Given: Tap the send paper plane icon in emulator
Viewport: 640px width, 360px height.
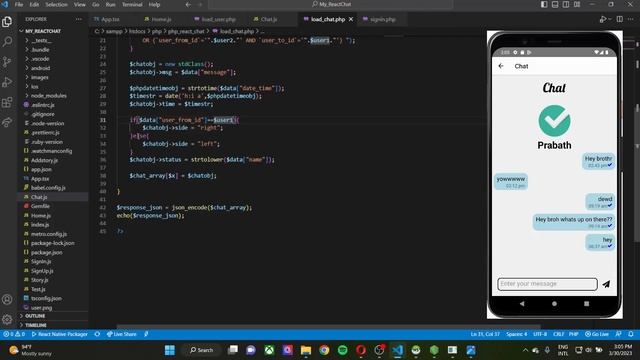Looking at the screenshot, I should point(607,284).
